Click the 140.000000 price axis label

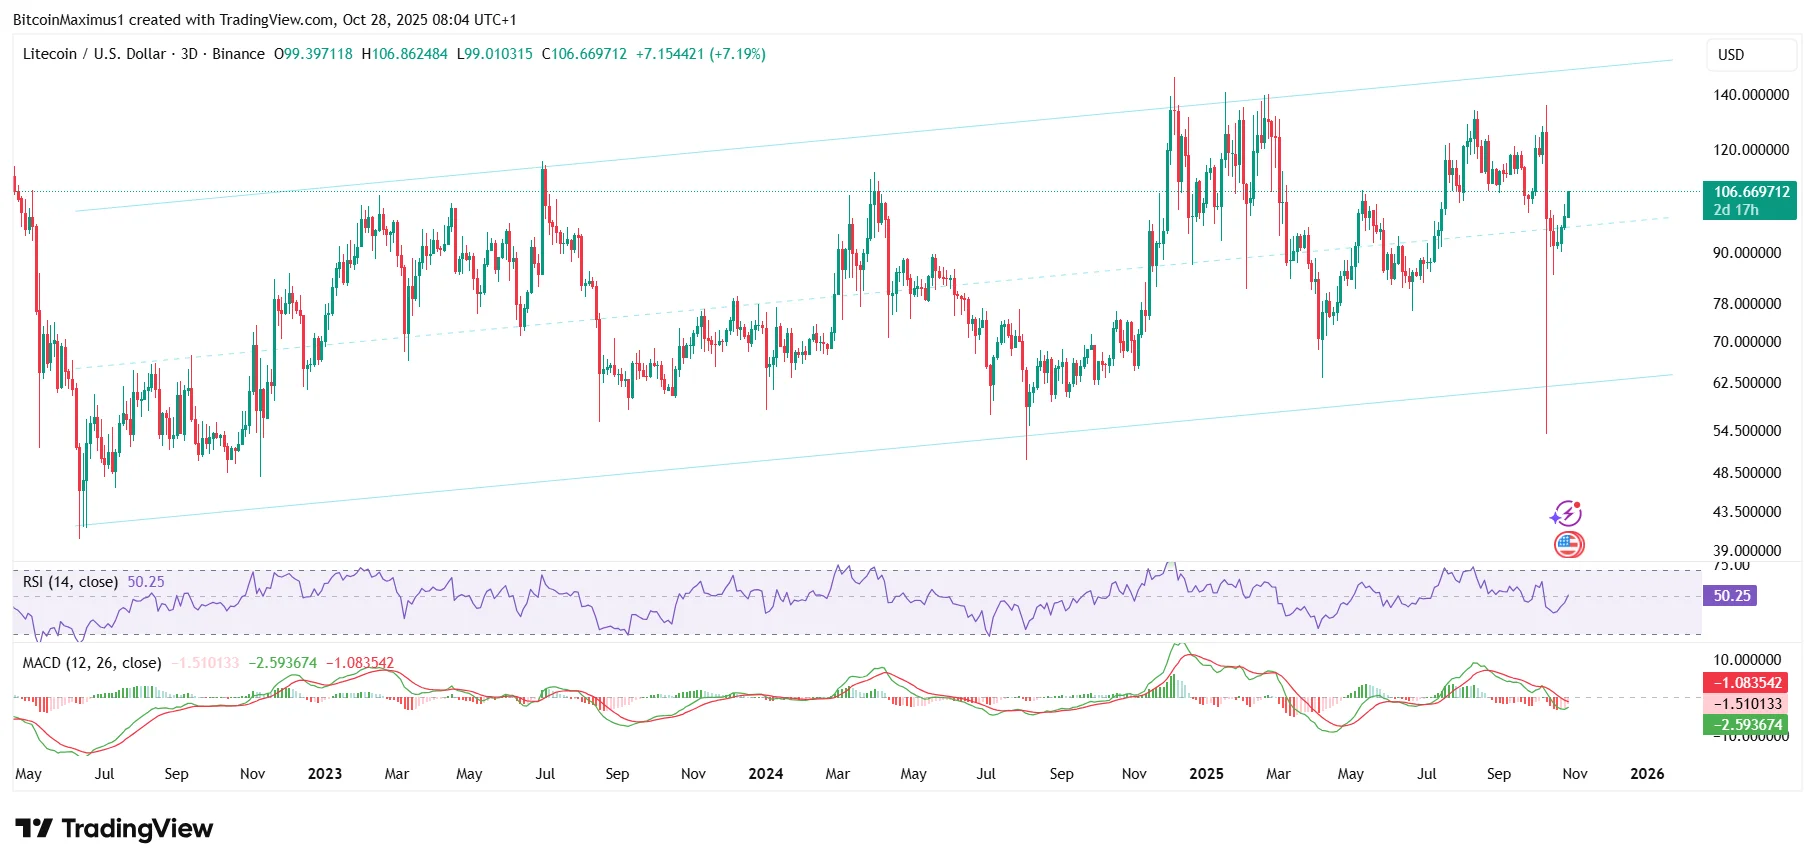point(1751,95)
